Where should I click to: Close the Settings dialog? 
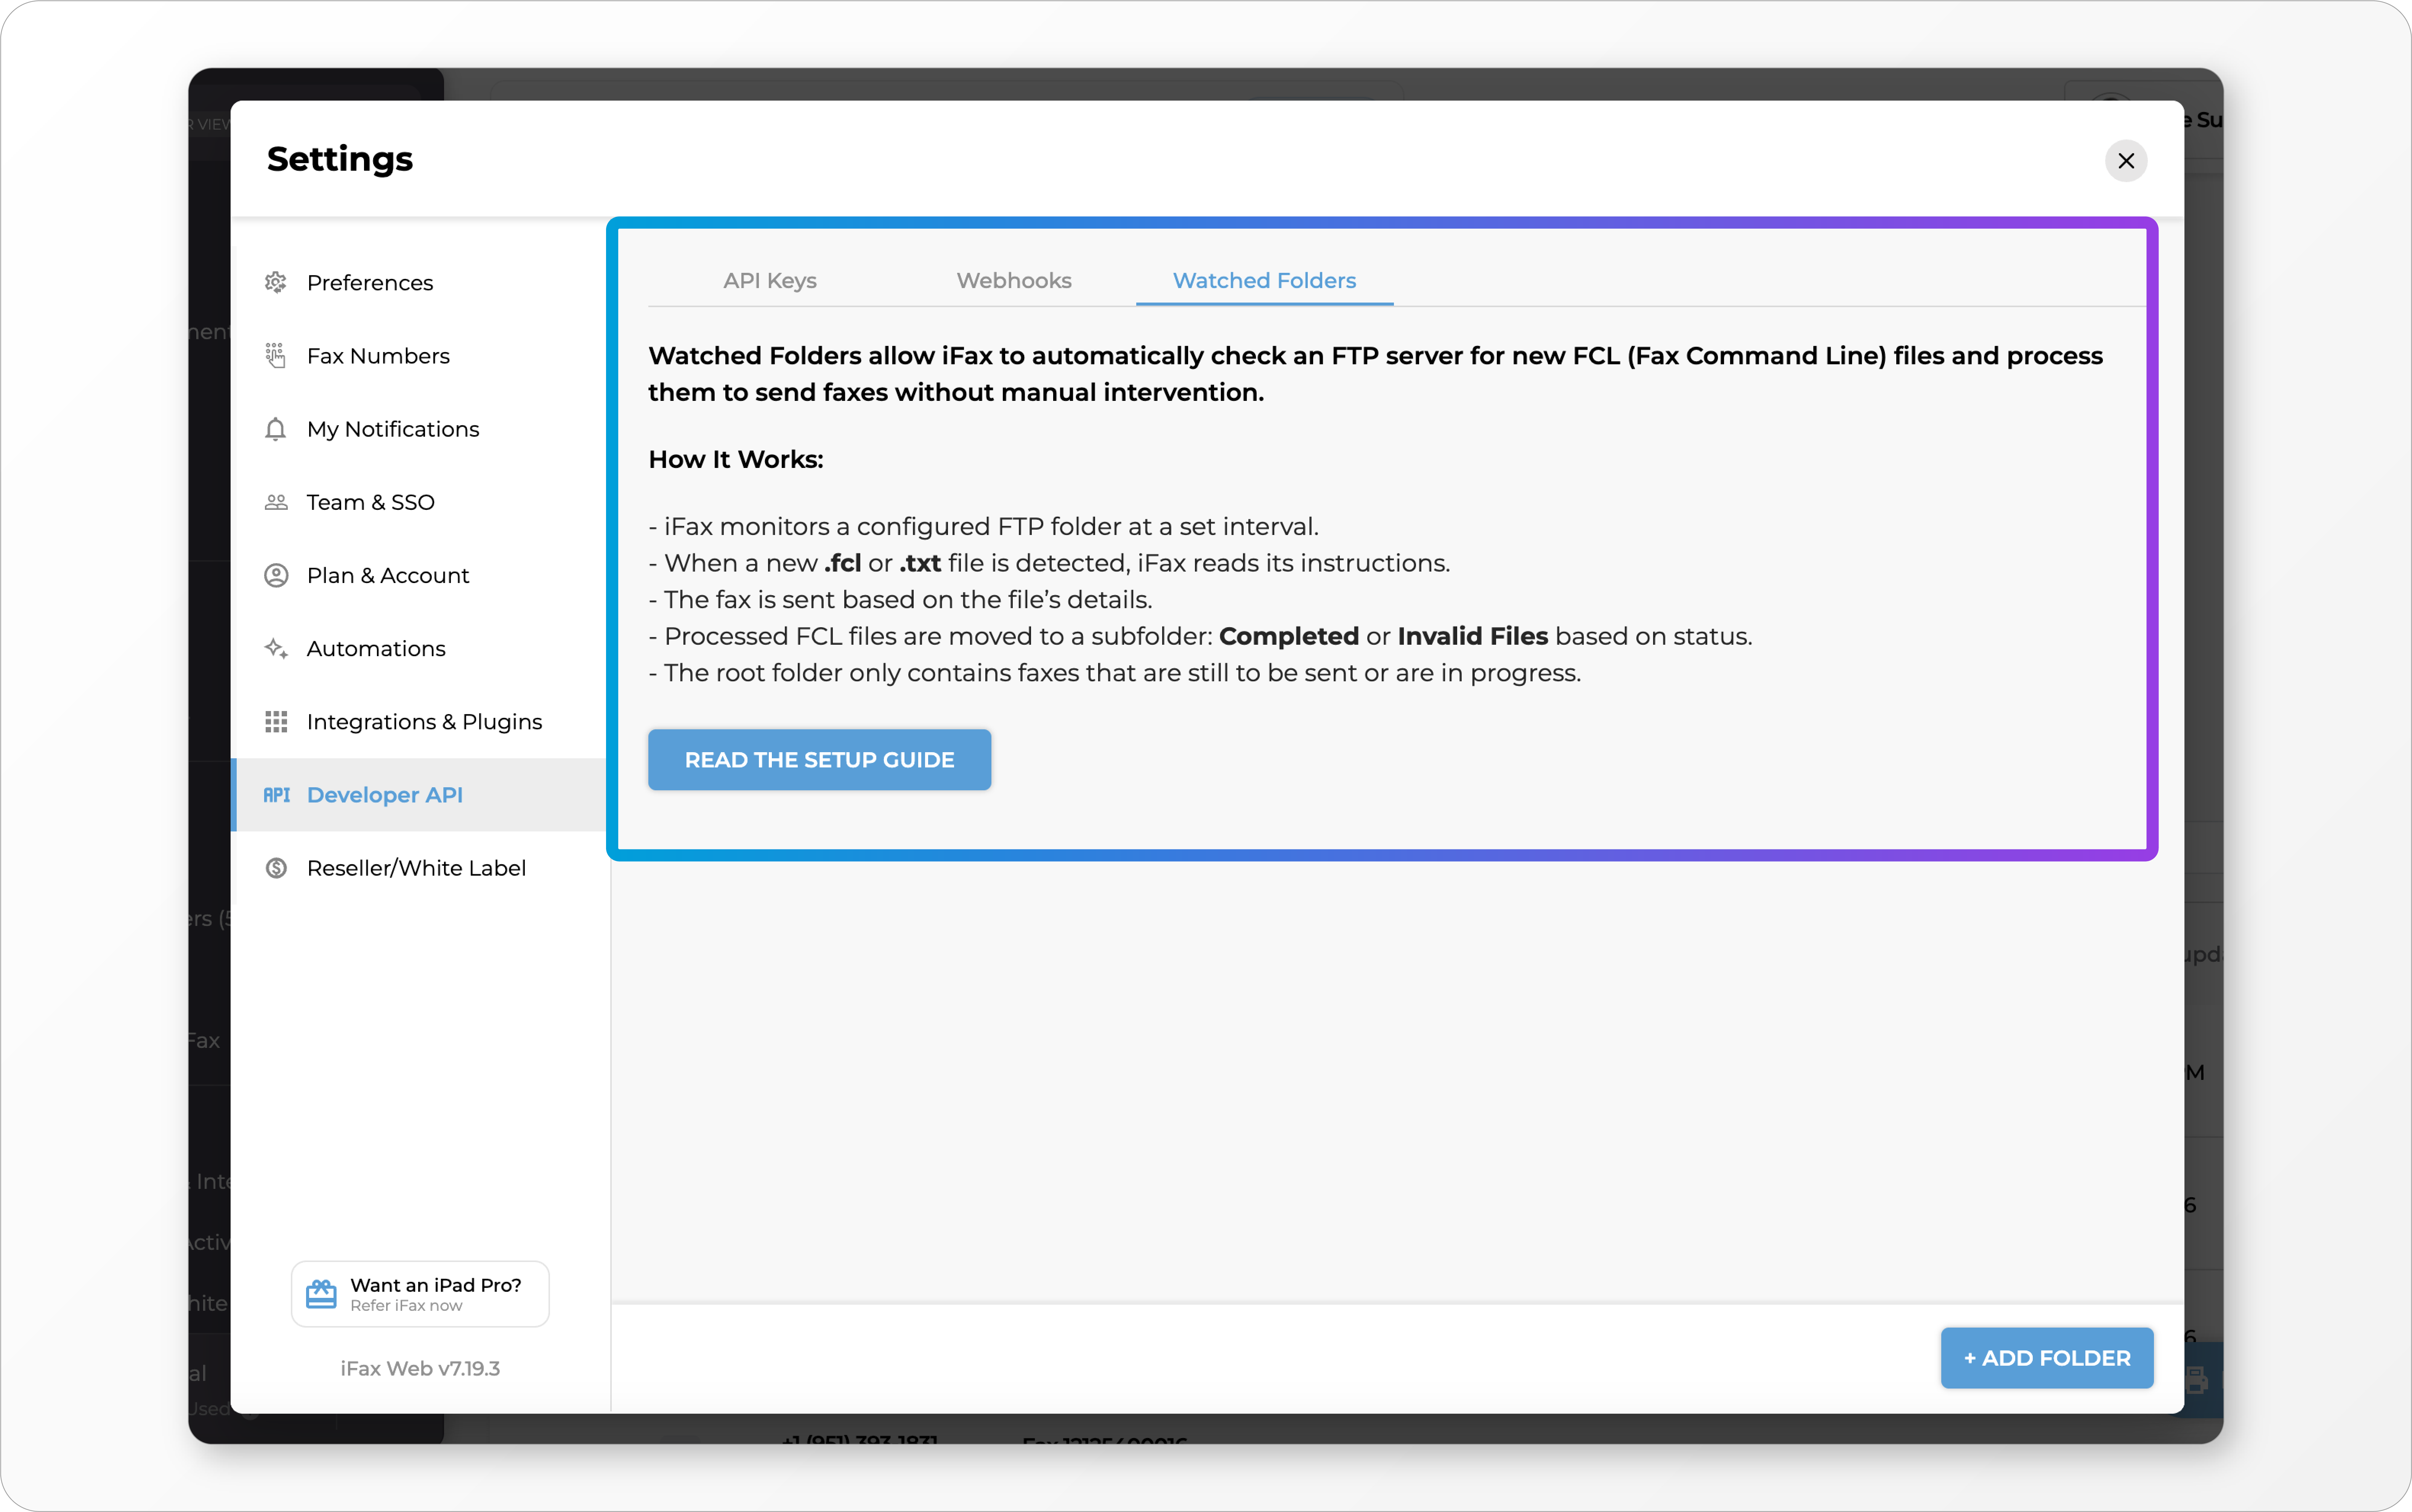tap(2126, 161)
